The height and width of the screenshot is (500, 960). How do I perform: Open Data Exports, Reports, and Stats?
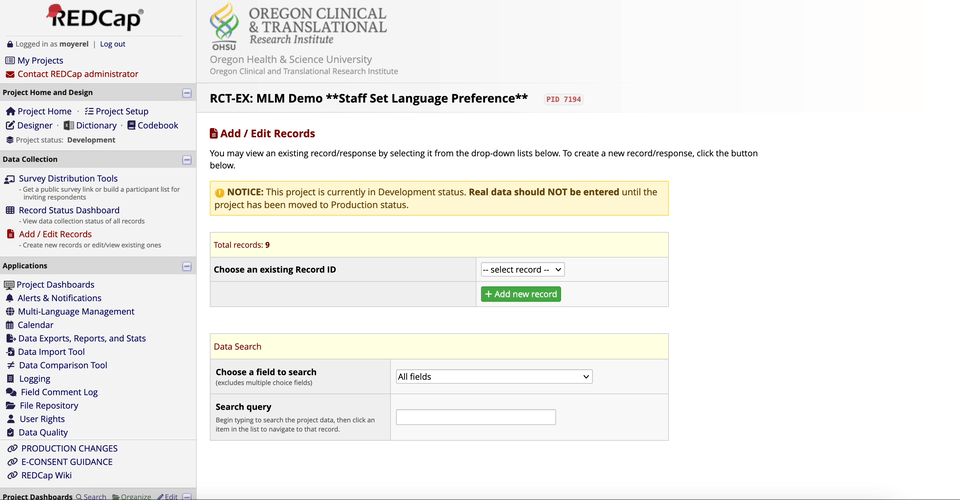click(82, 338)
